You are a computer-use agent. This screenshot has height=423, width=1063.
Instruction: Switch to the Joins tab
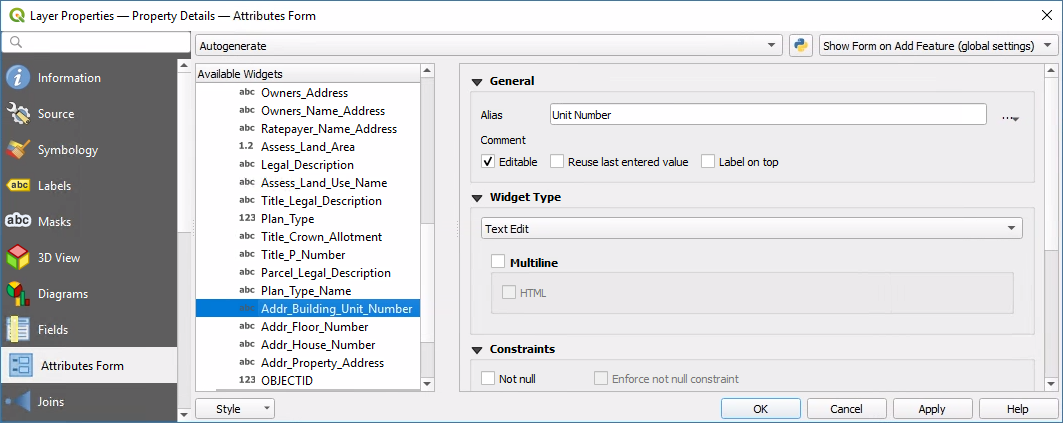50,402
